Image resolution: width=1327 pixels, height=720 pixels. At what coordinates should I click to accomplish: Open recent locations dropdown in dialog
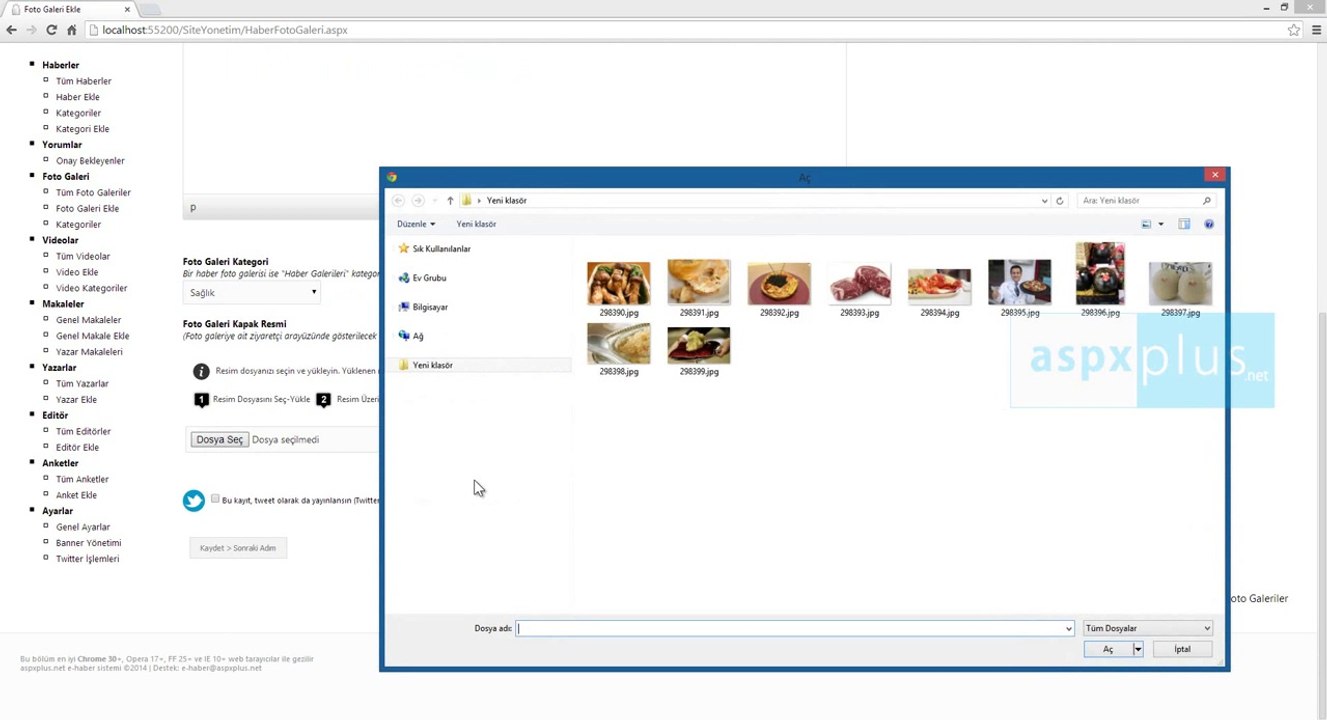(433, 201)
